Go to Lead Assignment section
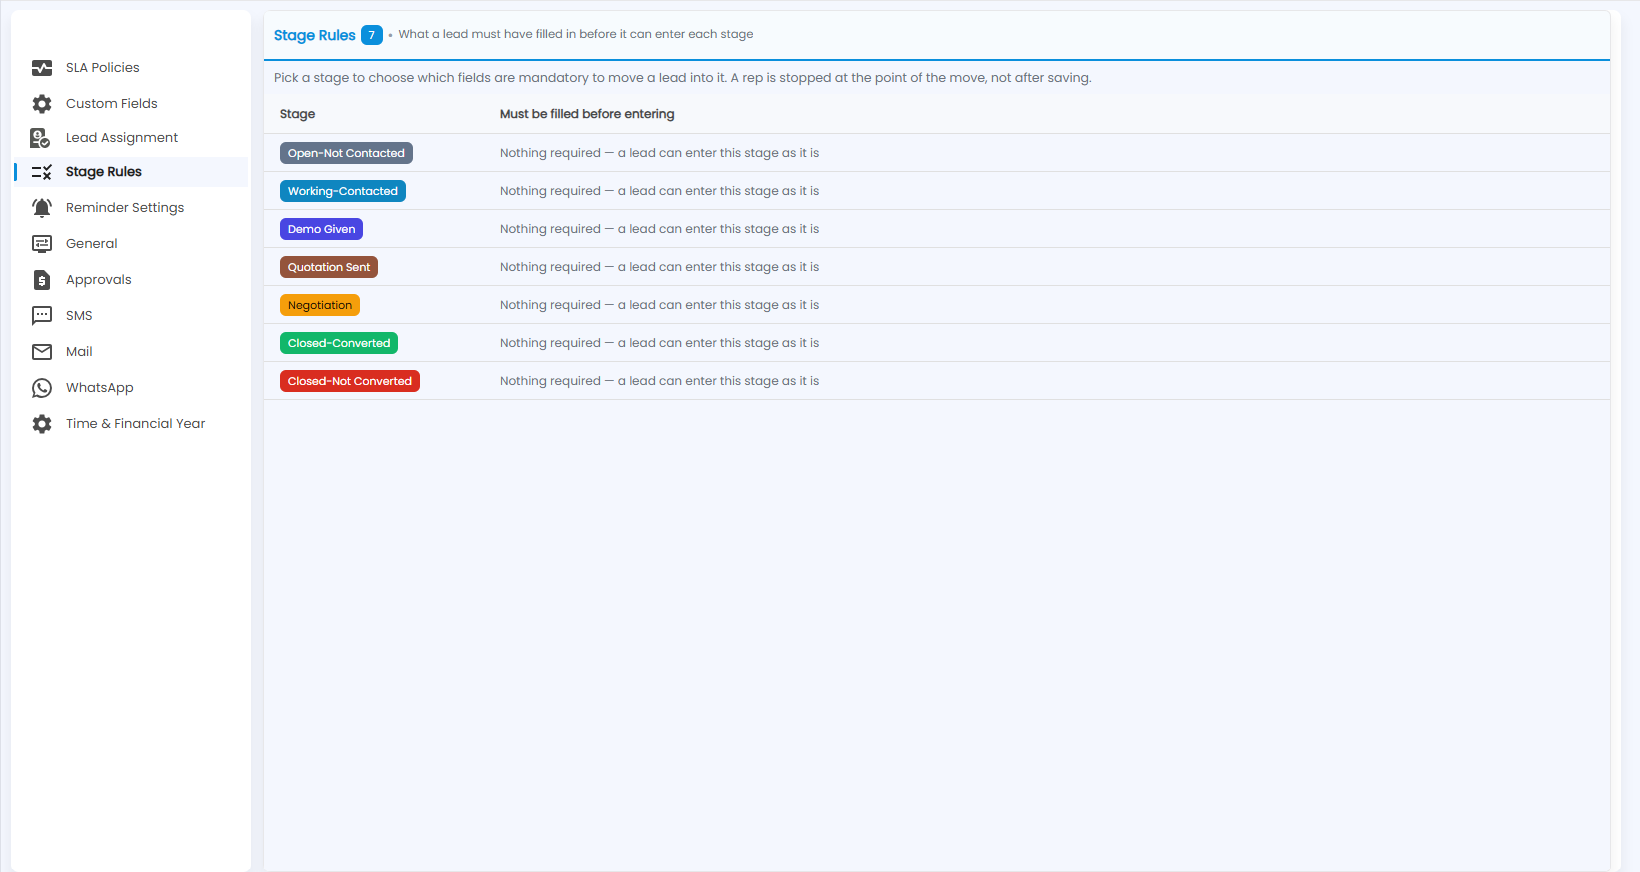Image resolution: width=1640 pixels, height=872 pixels. (122, 138)
